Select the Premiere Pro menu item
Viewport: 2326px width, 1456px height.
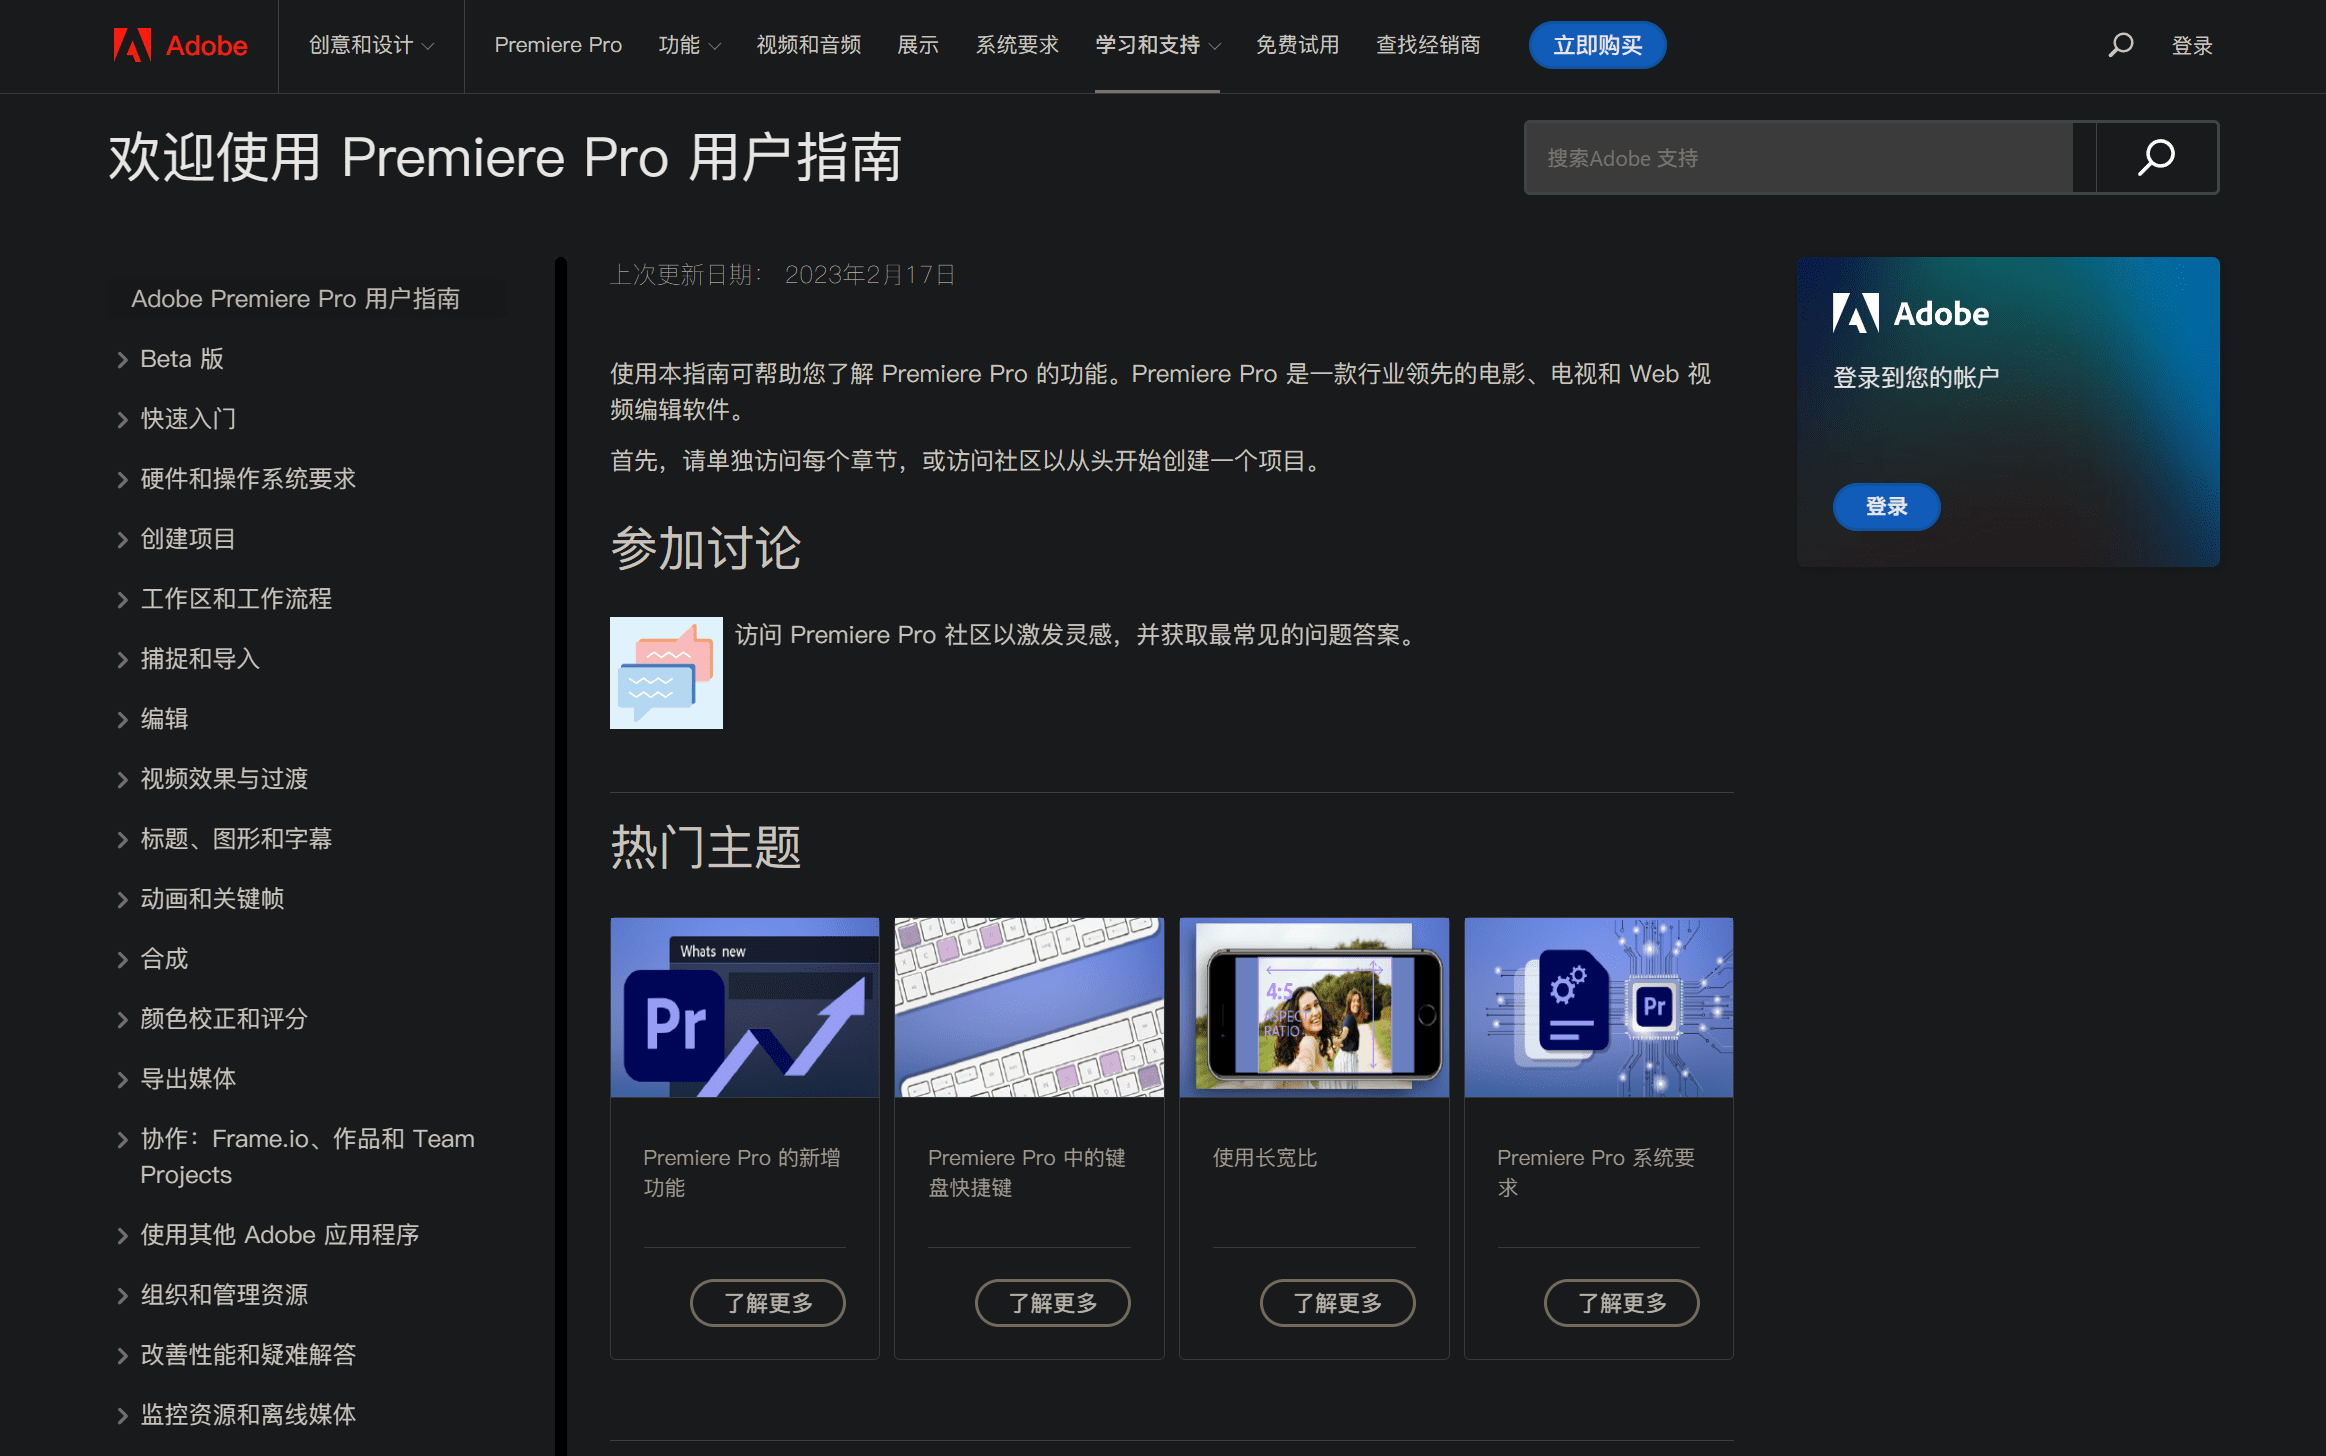click(558, 45)
